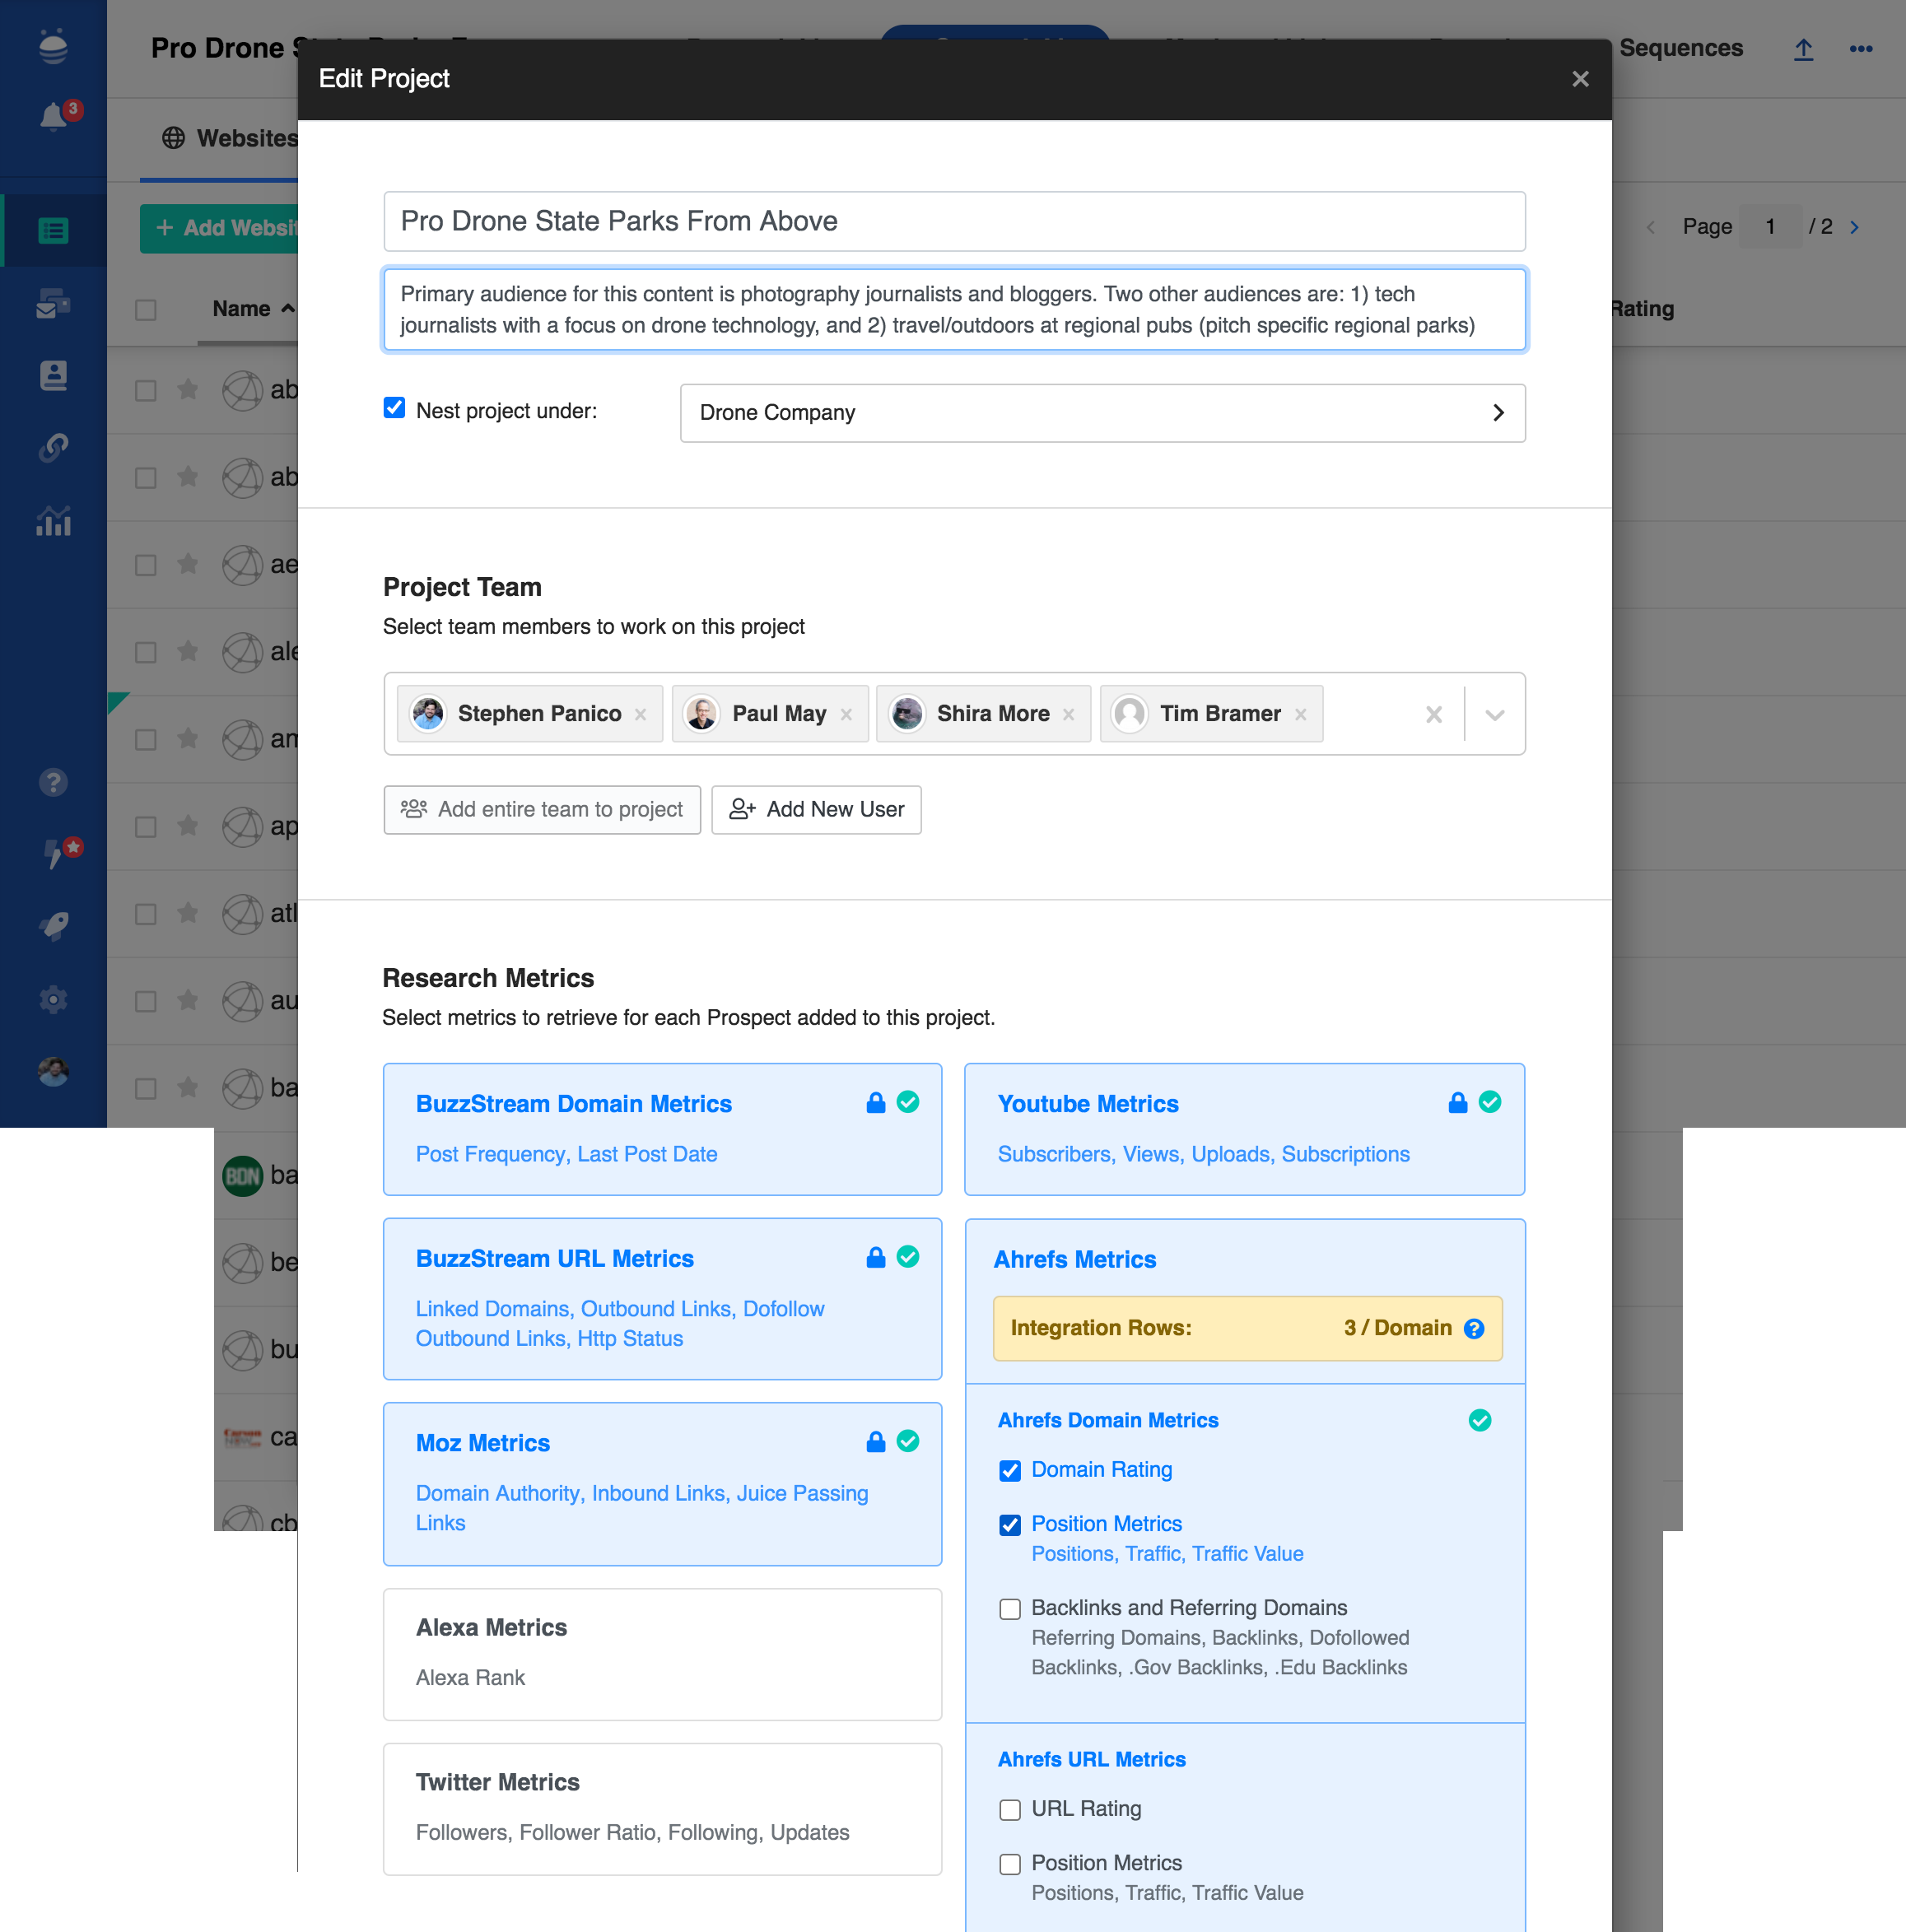The height and width of the screenshot is (1932, 1906).
Task: Remove Paul May from project team
Action: pyautogui.click(x=846, y=714)
